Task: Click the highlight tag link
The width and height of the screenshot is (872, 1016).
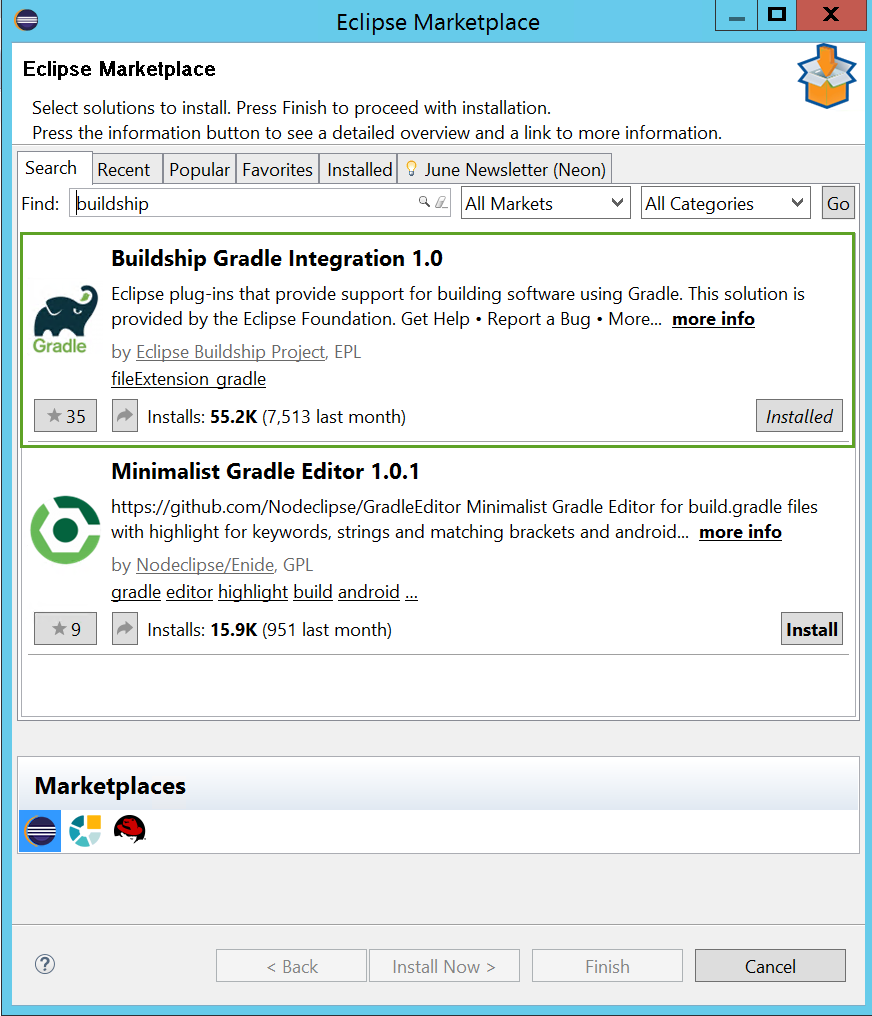Action: (x=253, y=592)
